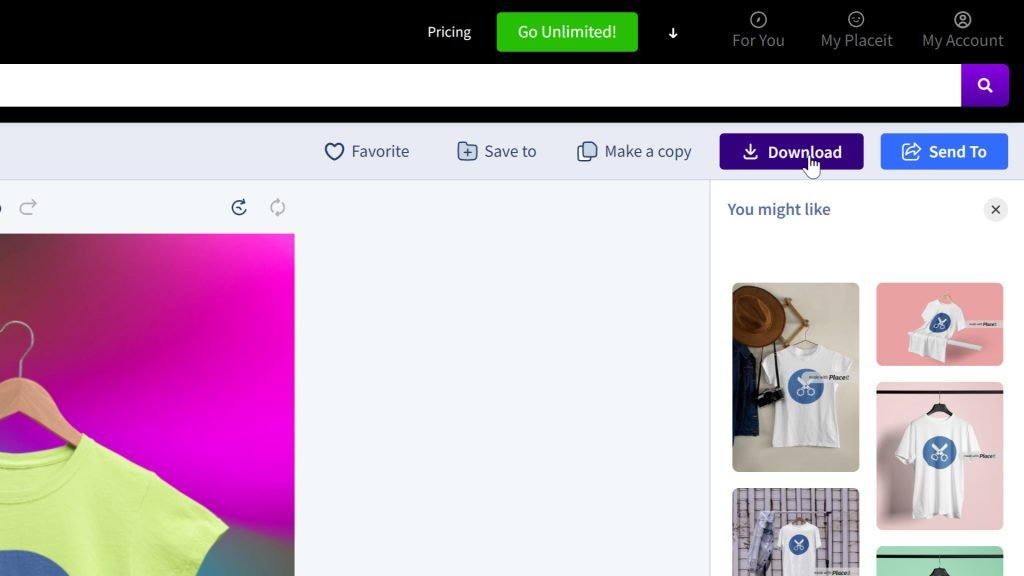This screenshot has width=1024, height=576.
Task: Click the "You might like" heading
Action: tap(779, 210)
